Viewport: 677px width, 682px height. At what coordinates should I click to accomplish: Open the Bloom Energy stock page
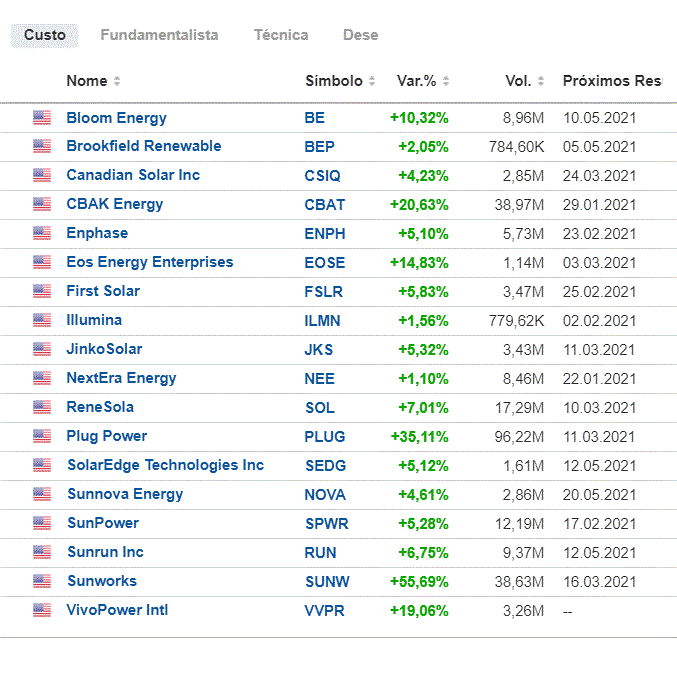click(116, 118)
